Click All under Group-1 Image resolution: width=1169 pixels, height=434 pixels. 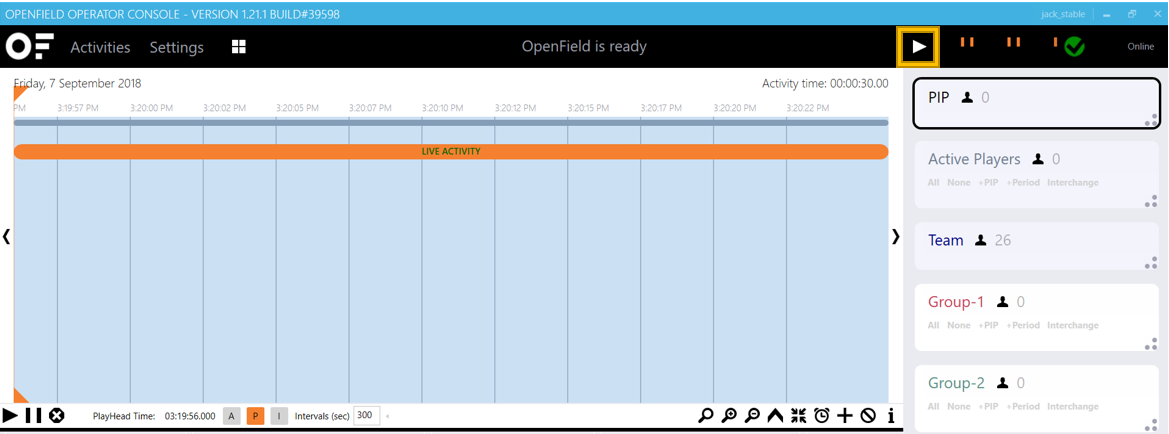[x=933, y=325]
